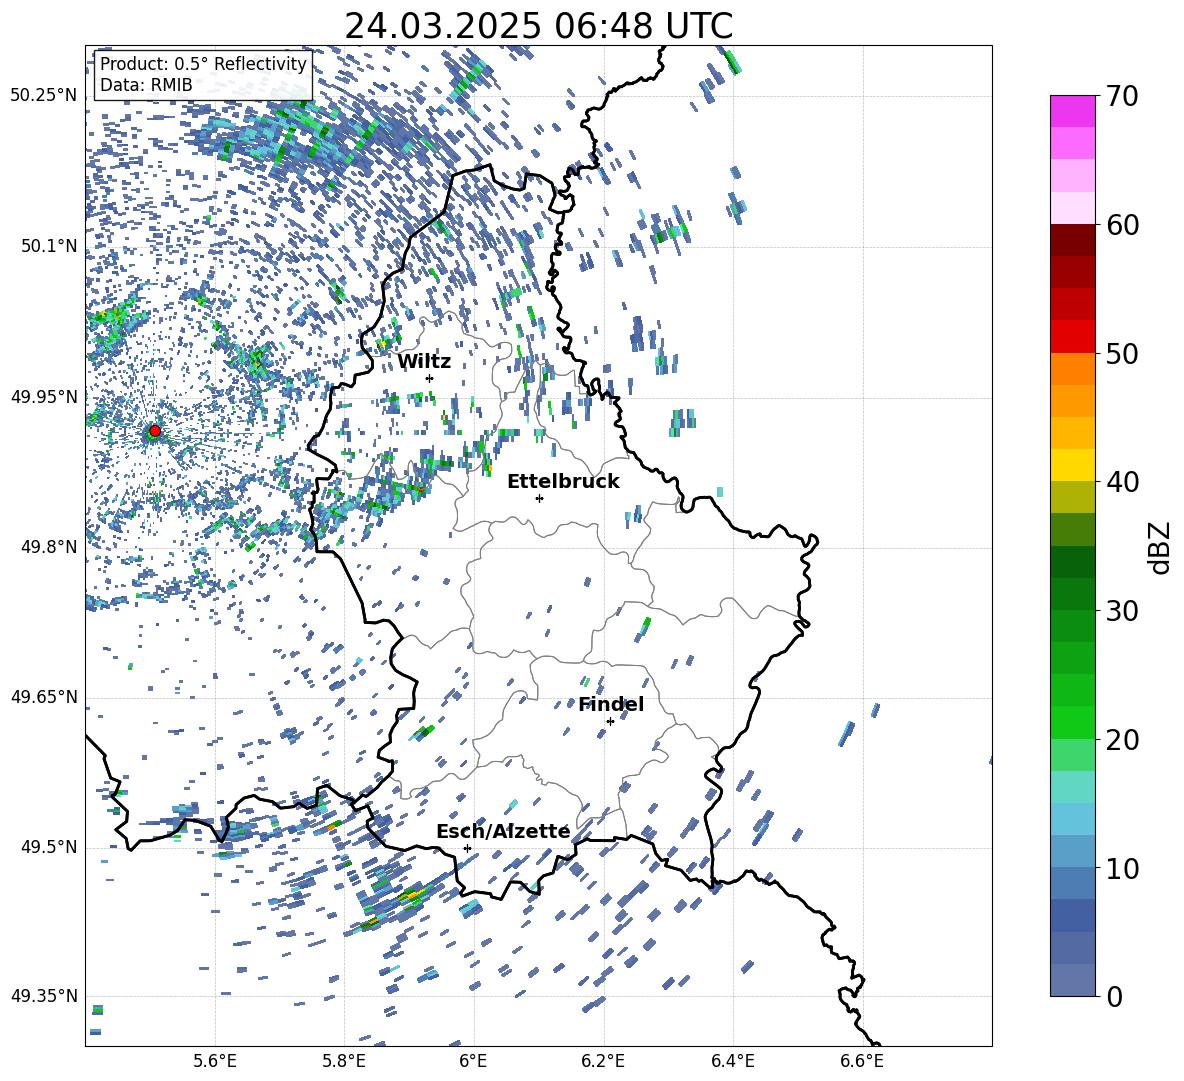The image size is (1184, 1081).
Task: Click the red radar site marker
Action: [x=155, y=431]
